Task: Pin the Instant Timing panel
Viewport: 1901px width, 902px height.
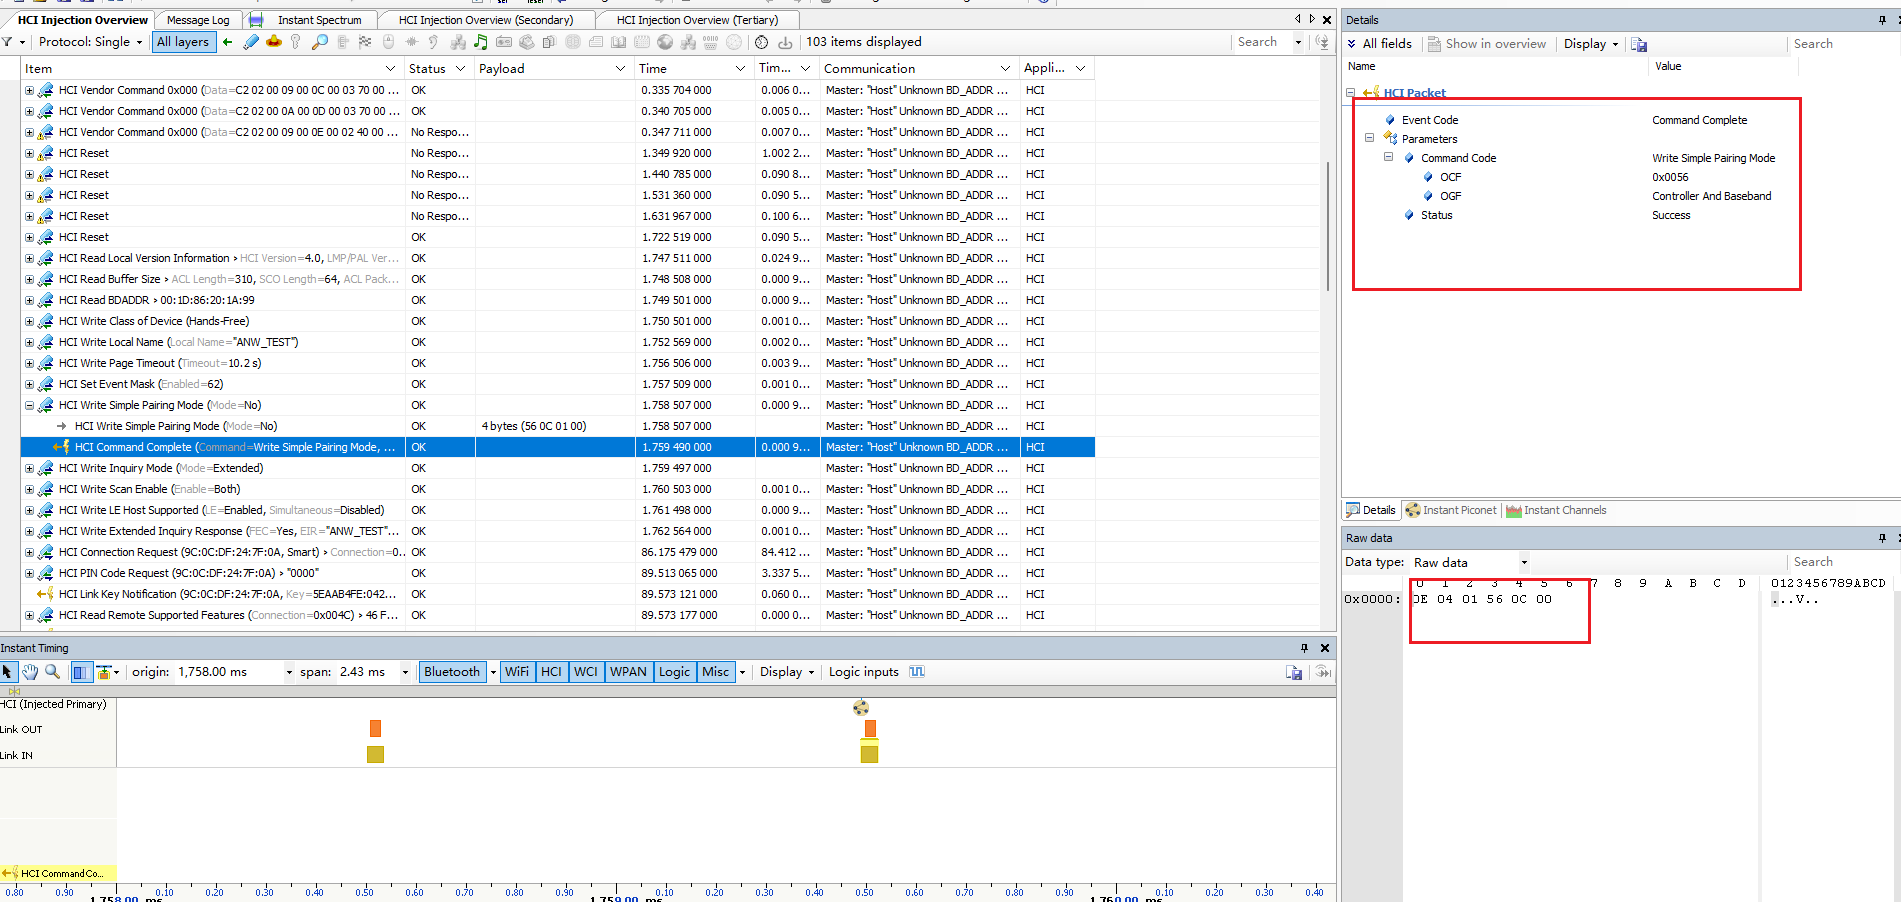Action: (1304, 648)
